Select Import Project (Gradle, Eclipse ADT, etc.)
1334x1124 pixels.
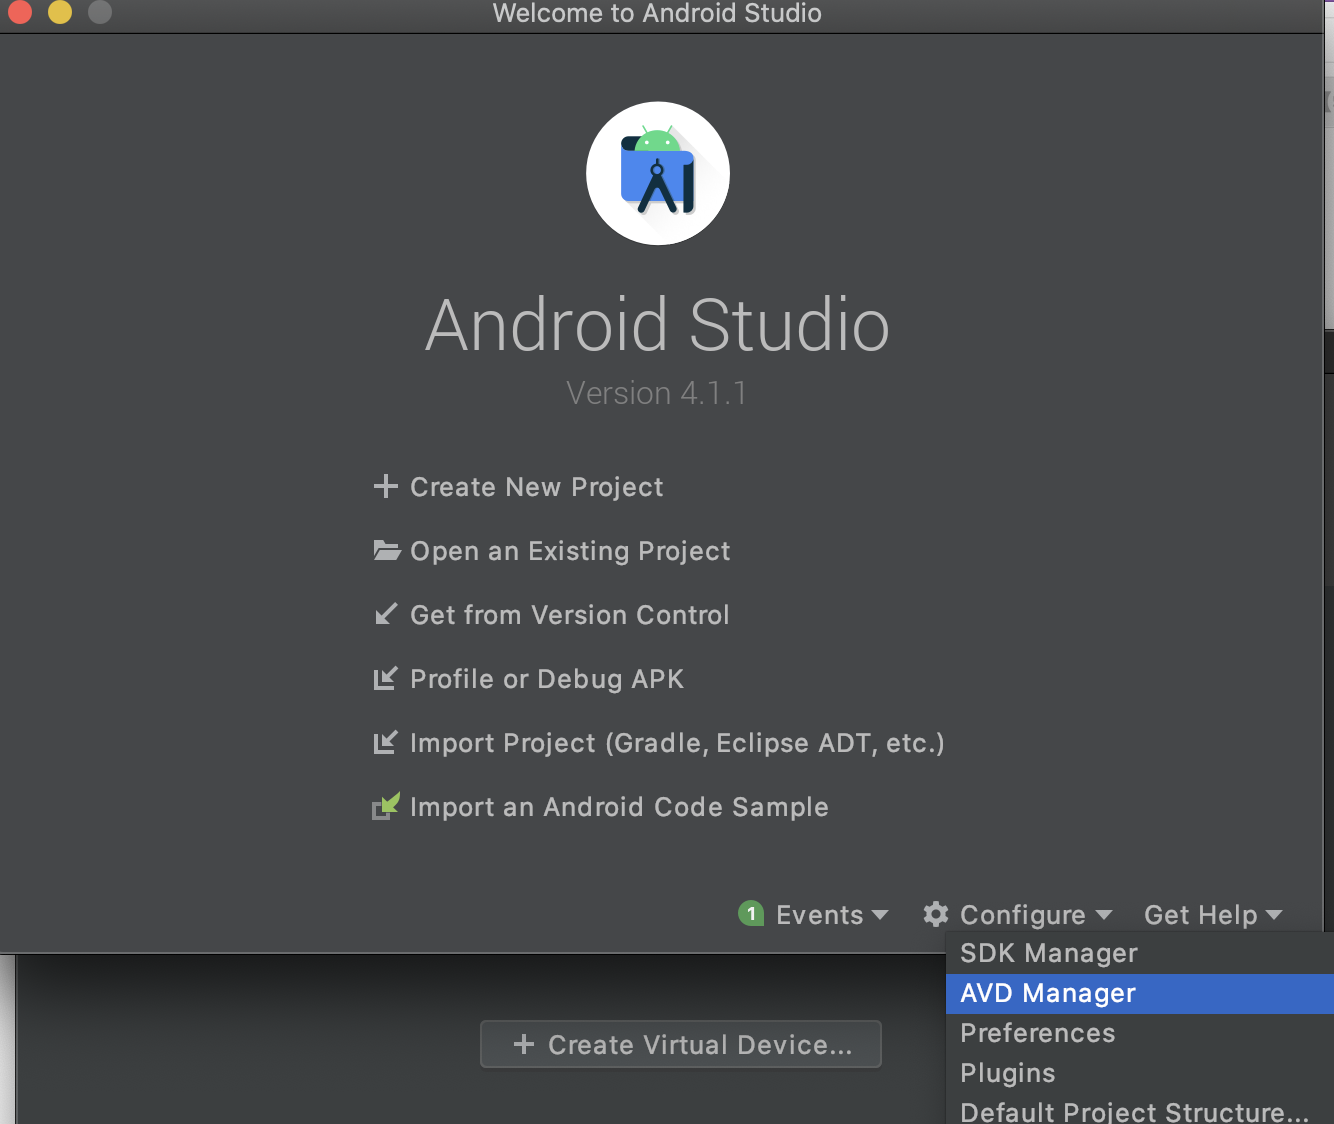click(677, 743)
